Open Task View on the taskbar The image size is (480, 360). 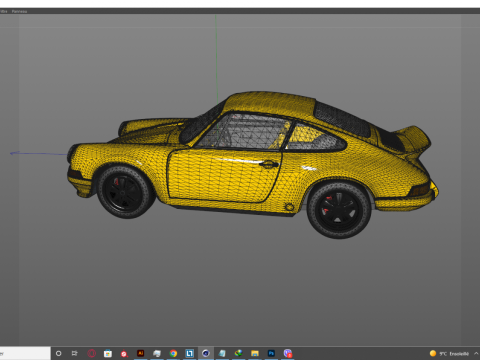click(75, 353)
